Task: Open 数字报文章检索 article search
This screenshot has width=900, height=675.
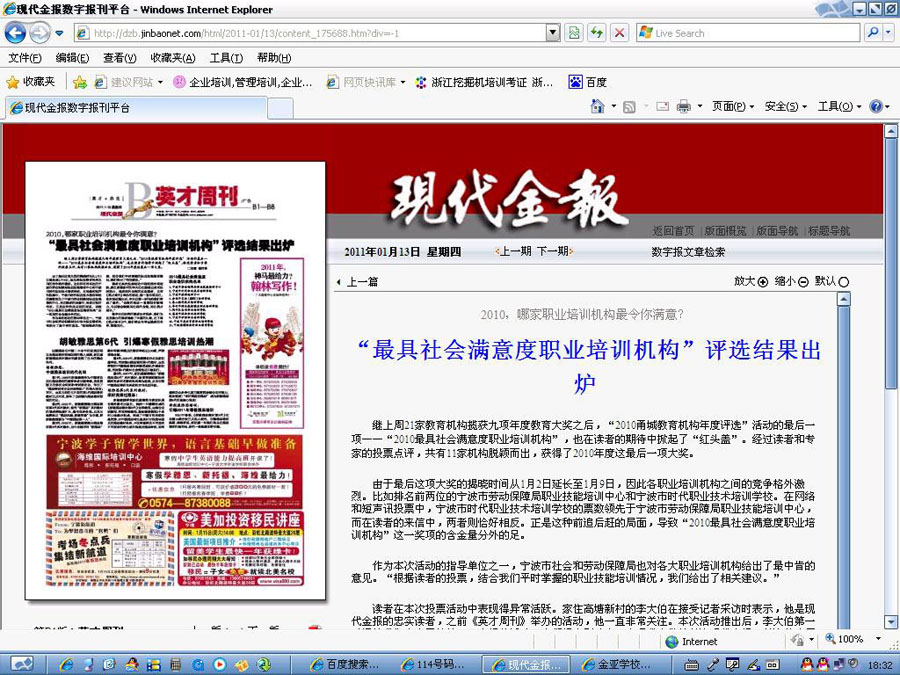Action: point(688,252)
